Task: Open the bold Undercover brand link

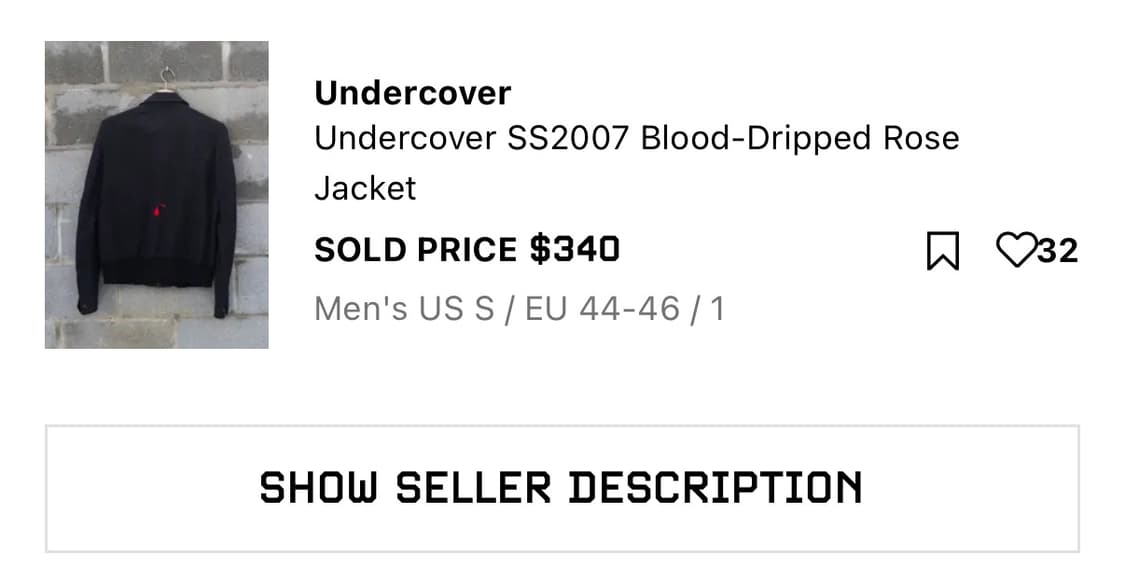Action: click(x=412, y=93)
